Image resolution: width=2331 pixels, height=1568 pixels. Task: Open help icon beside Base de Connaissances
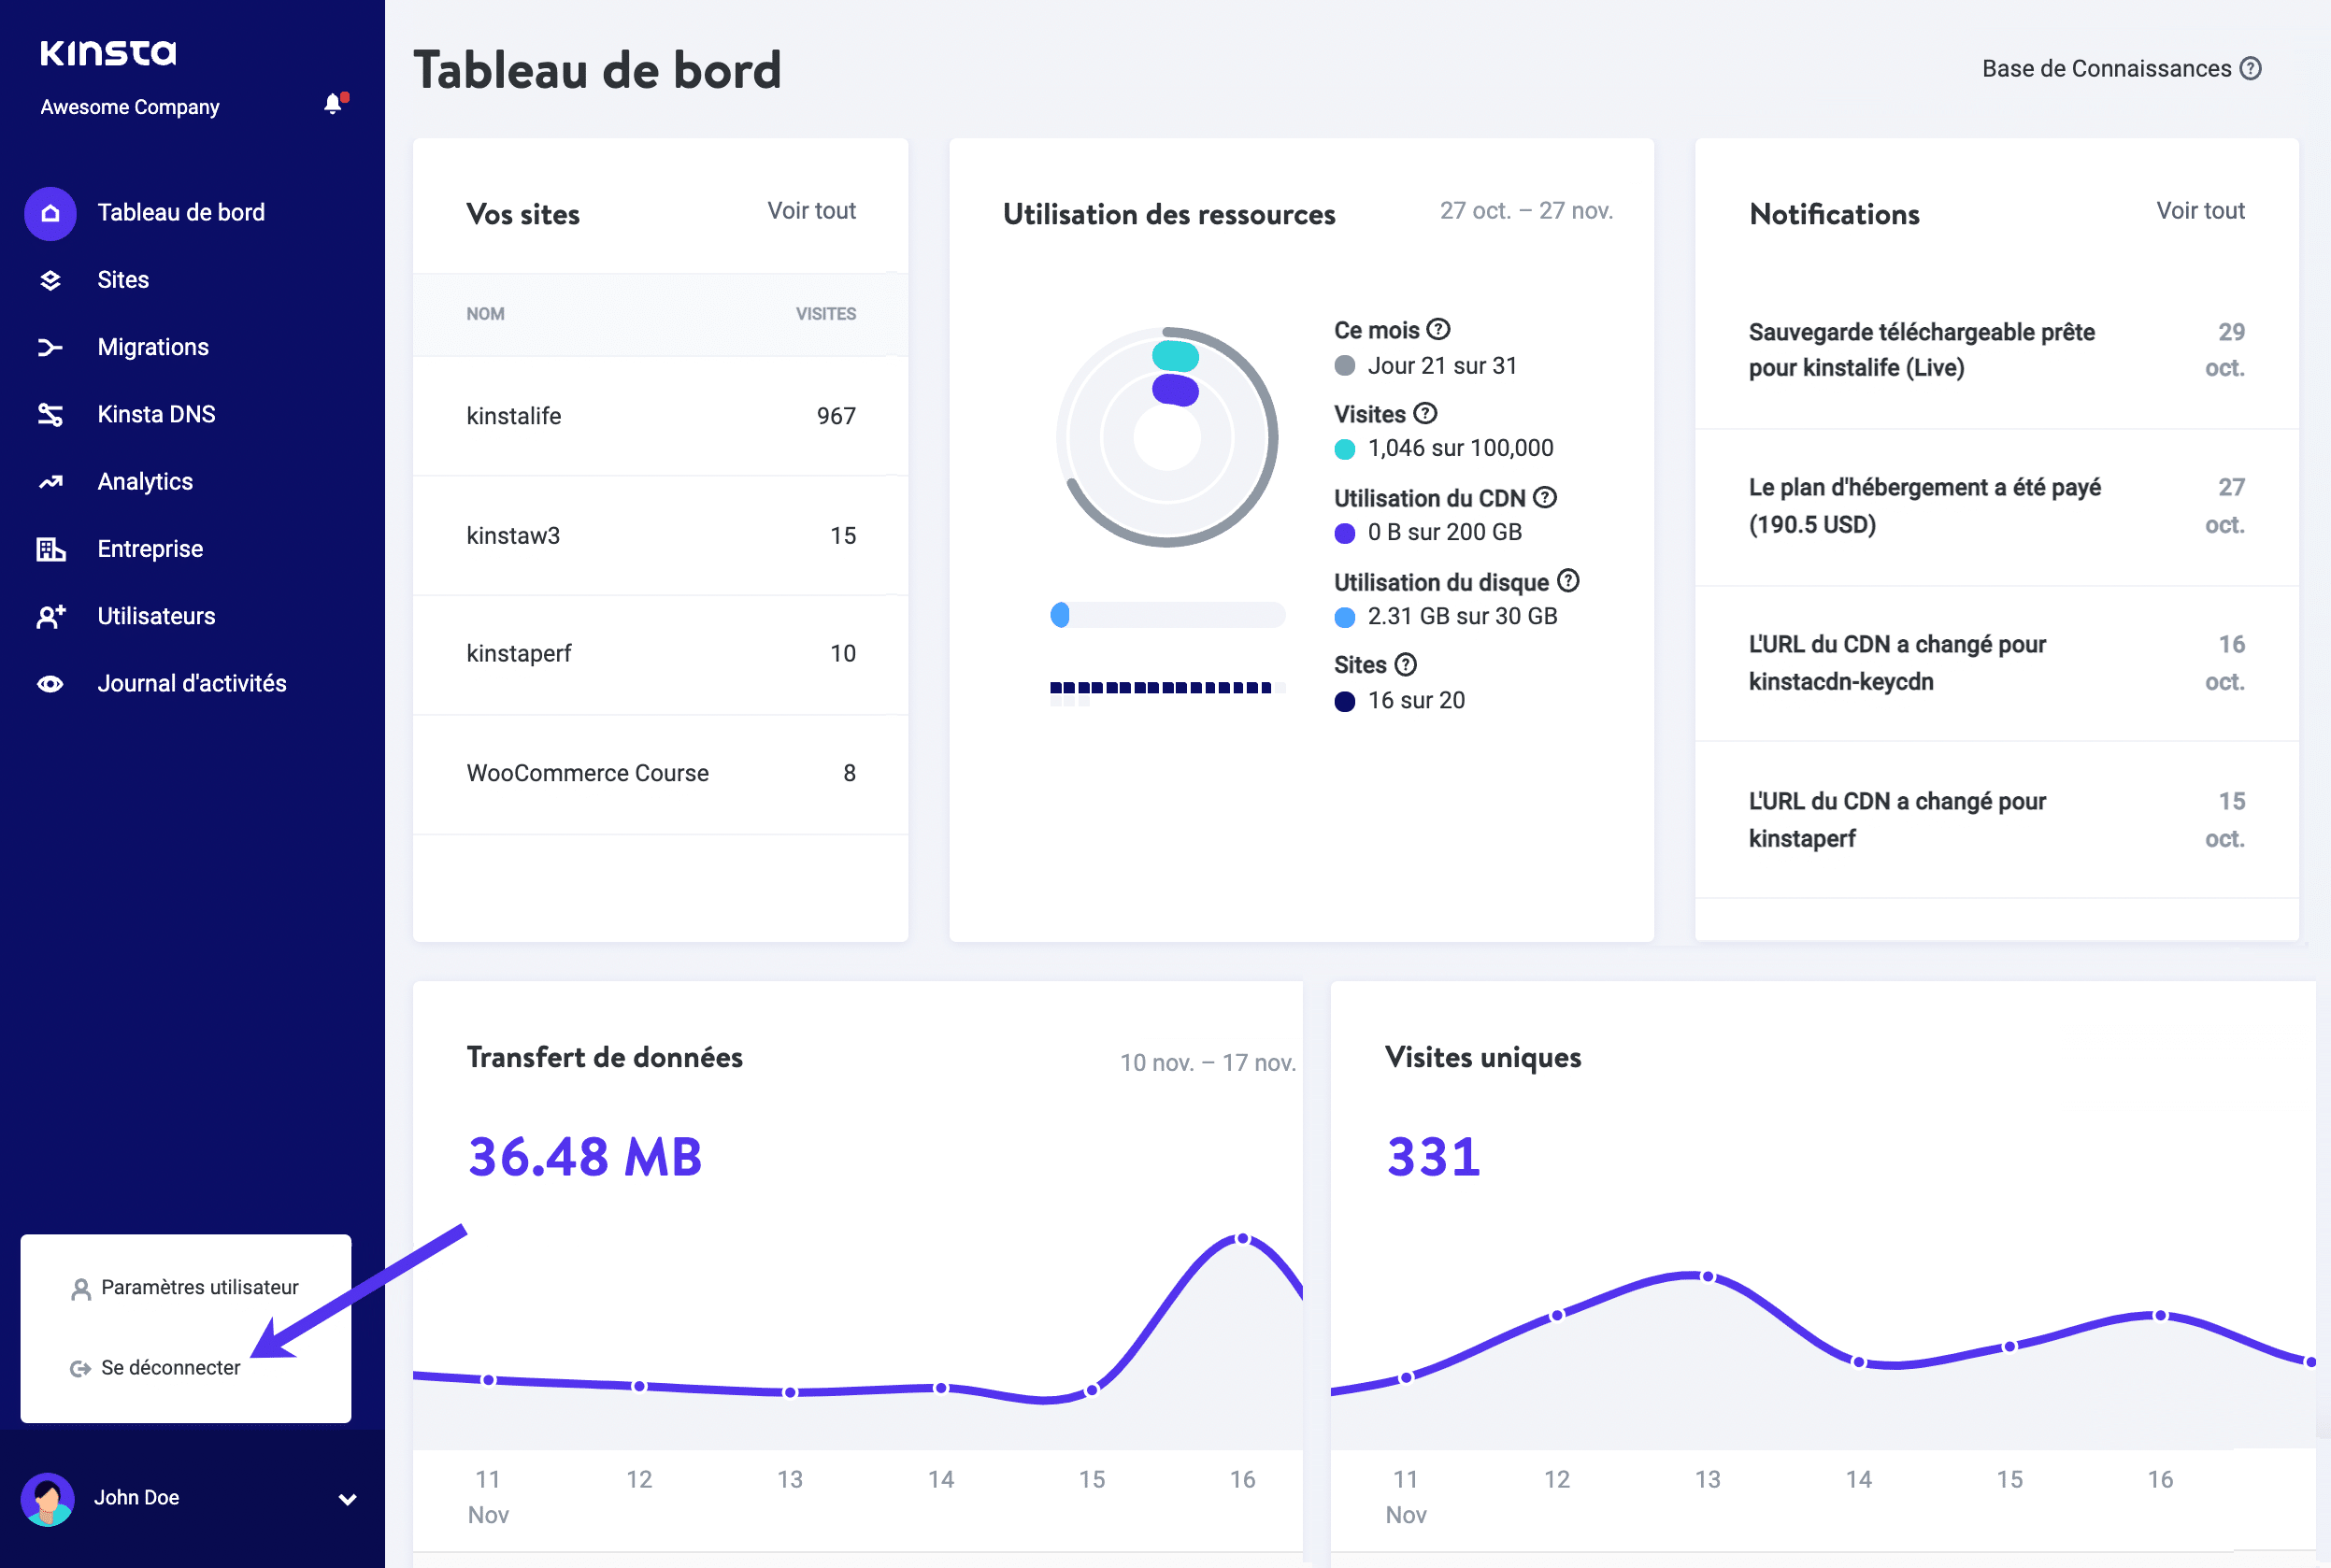[2252, 67]
